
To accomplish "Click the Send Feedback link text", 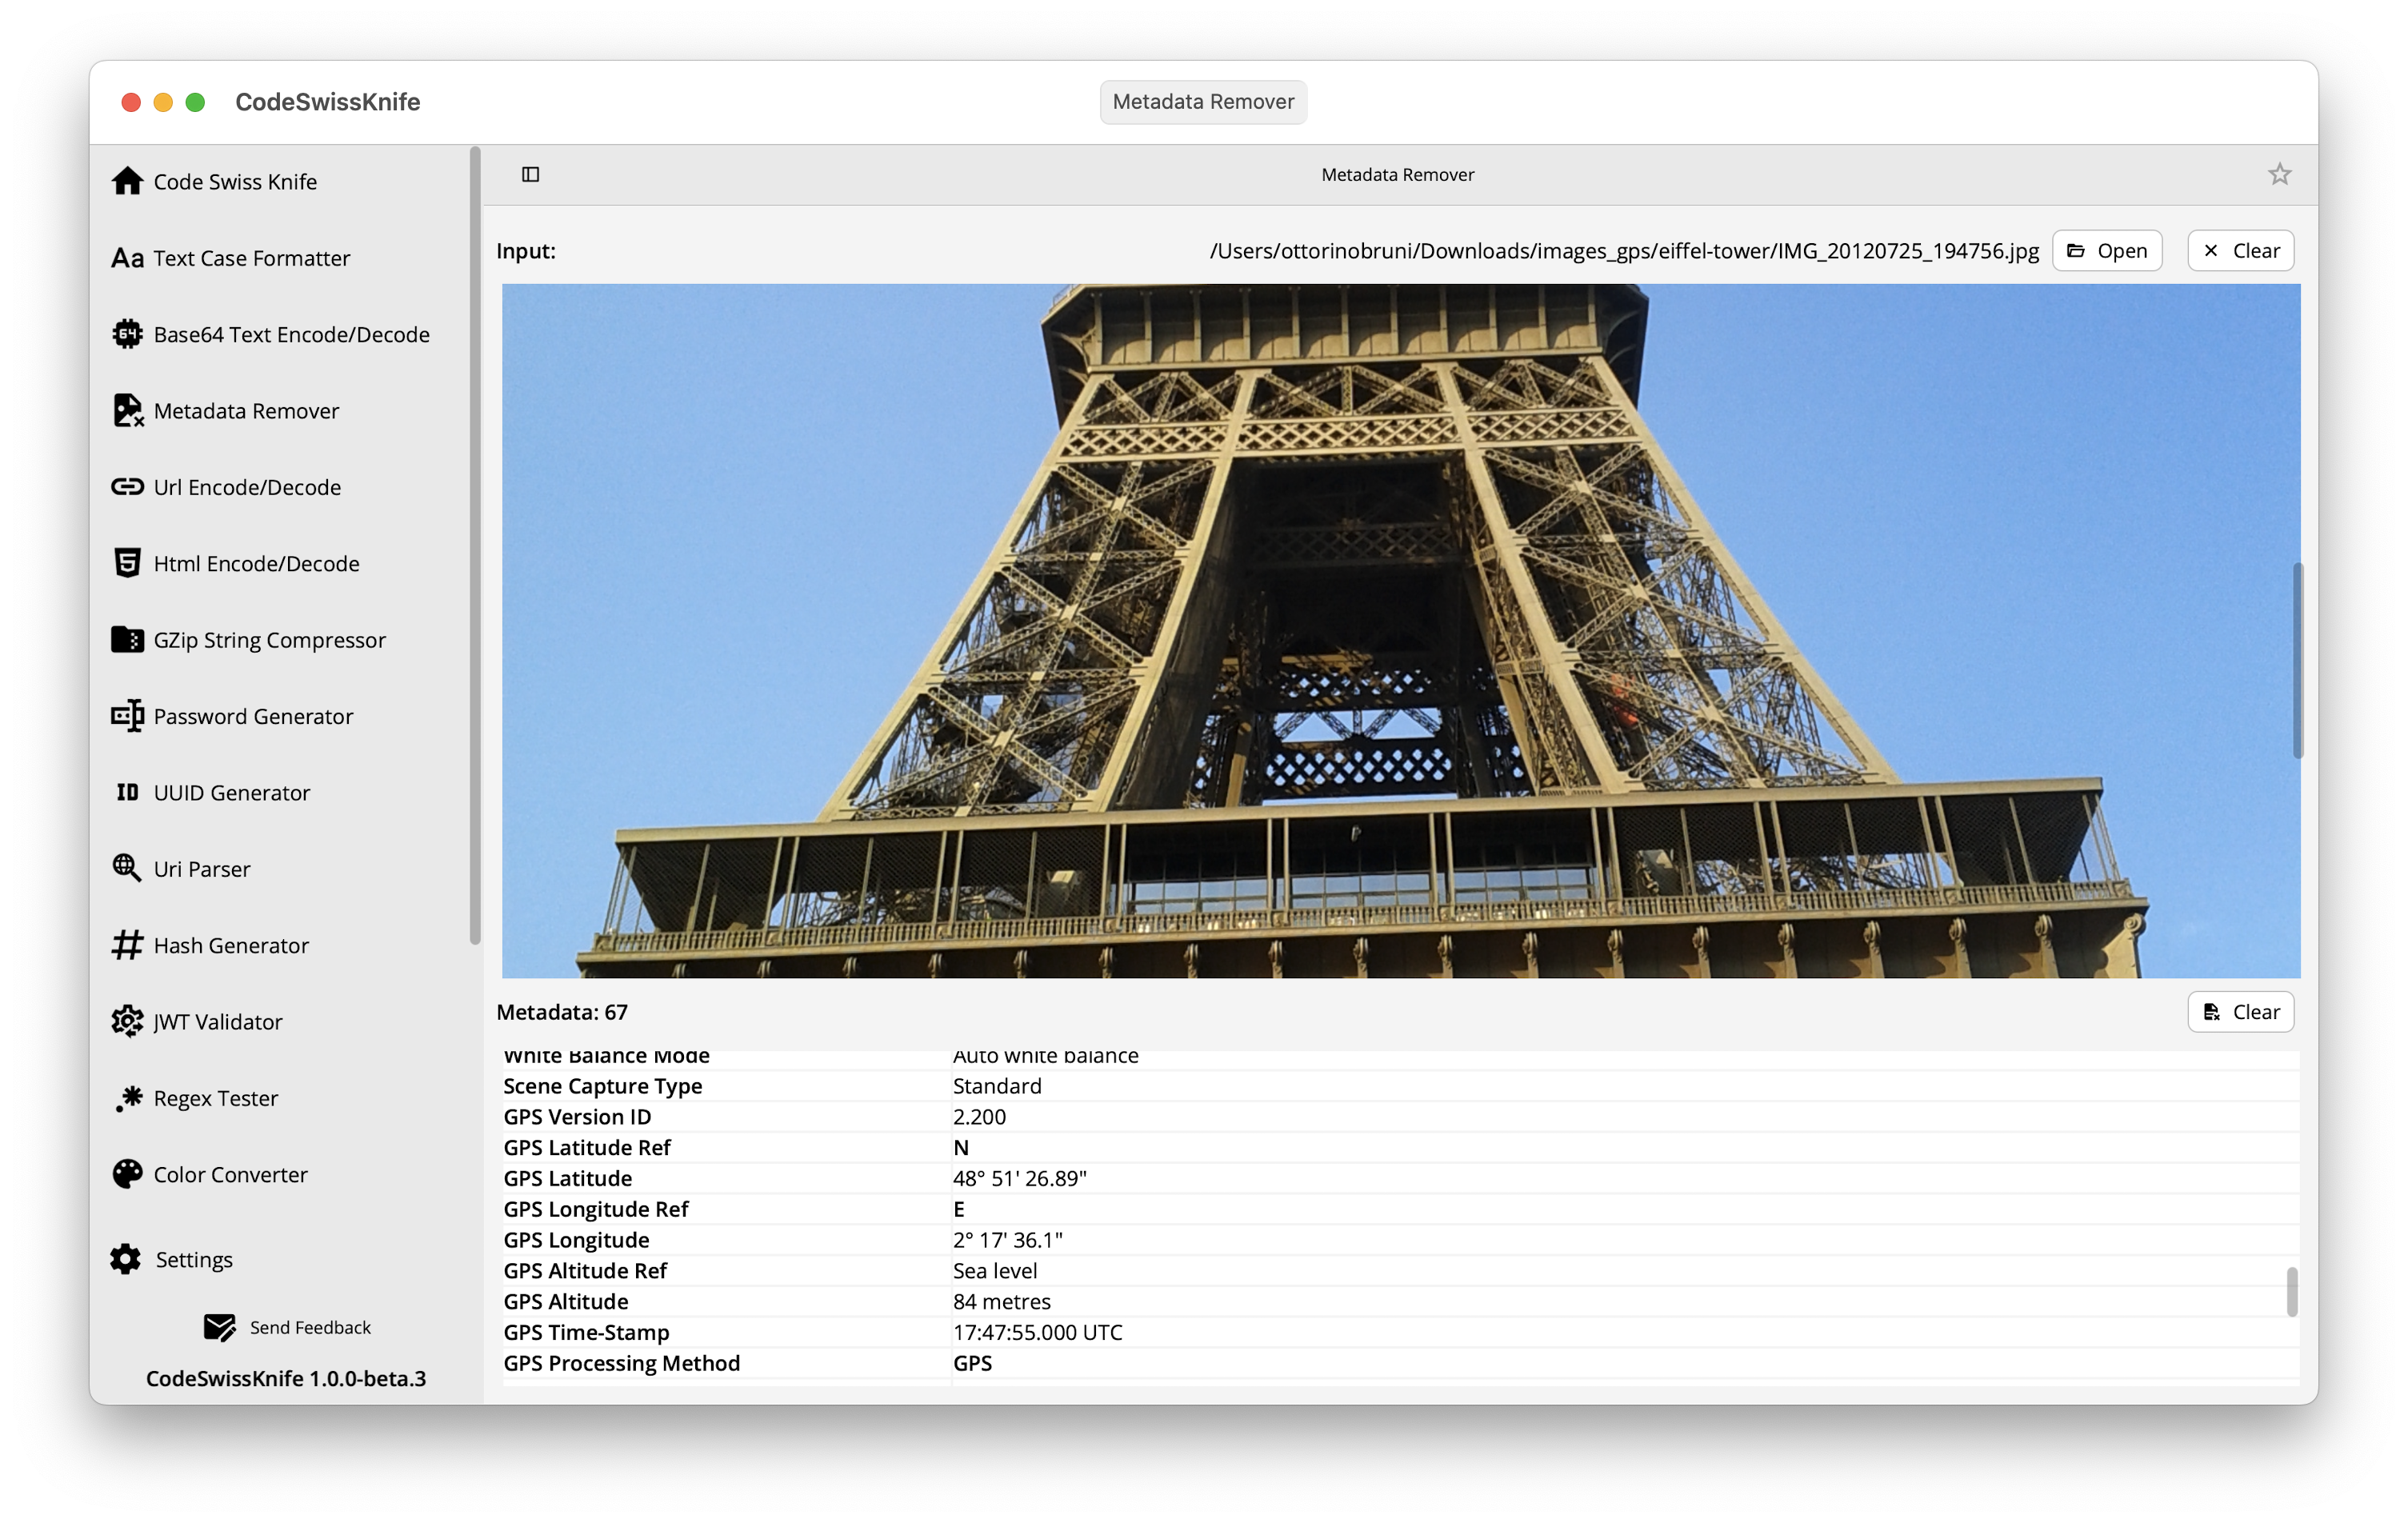I will pos(310,1327).
